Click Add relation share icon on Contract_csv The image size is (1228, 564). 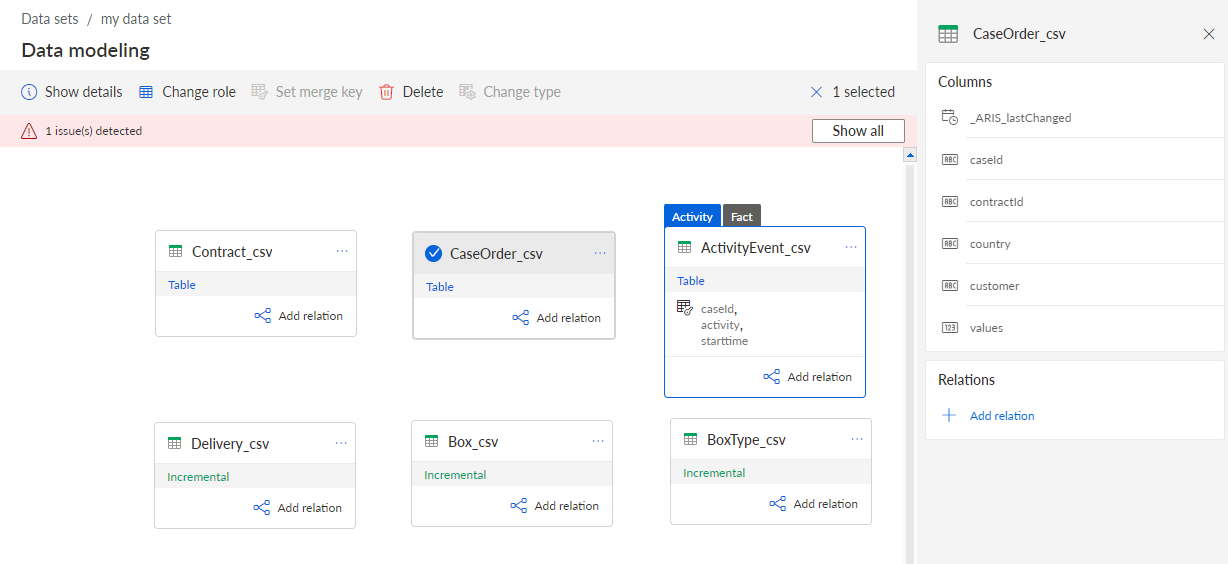coord(262,316)
